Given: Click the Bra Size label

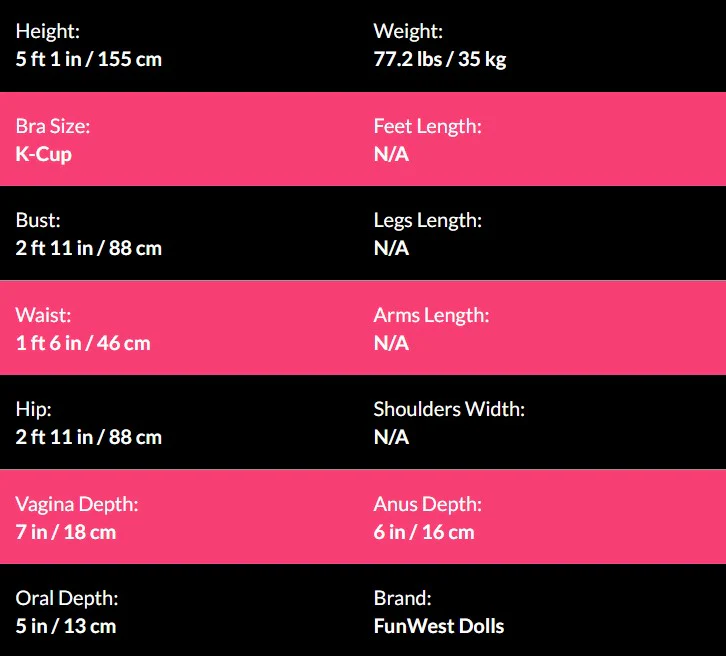Looking at the screenshot, I should [53, 127].
